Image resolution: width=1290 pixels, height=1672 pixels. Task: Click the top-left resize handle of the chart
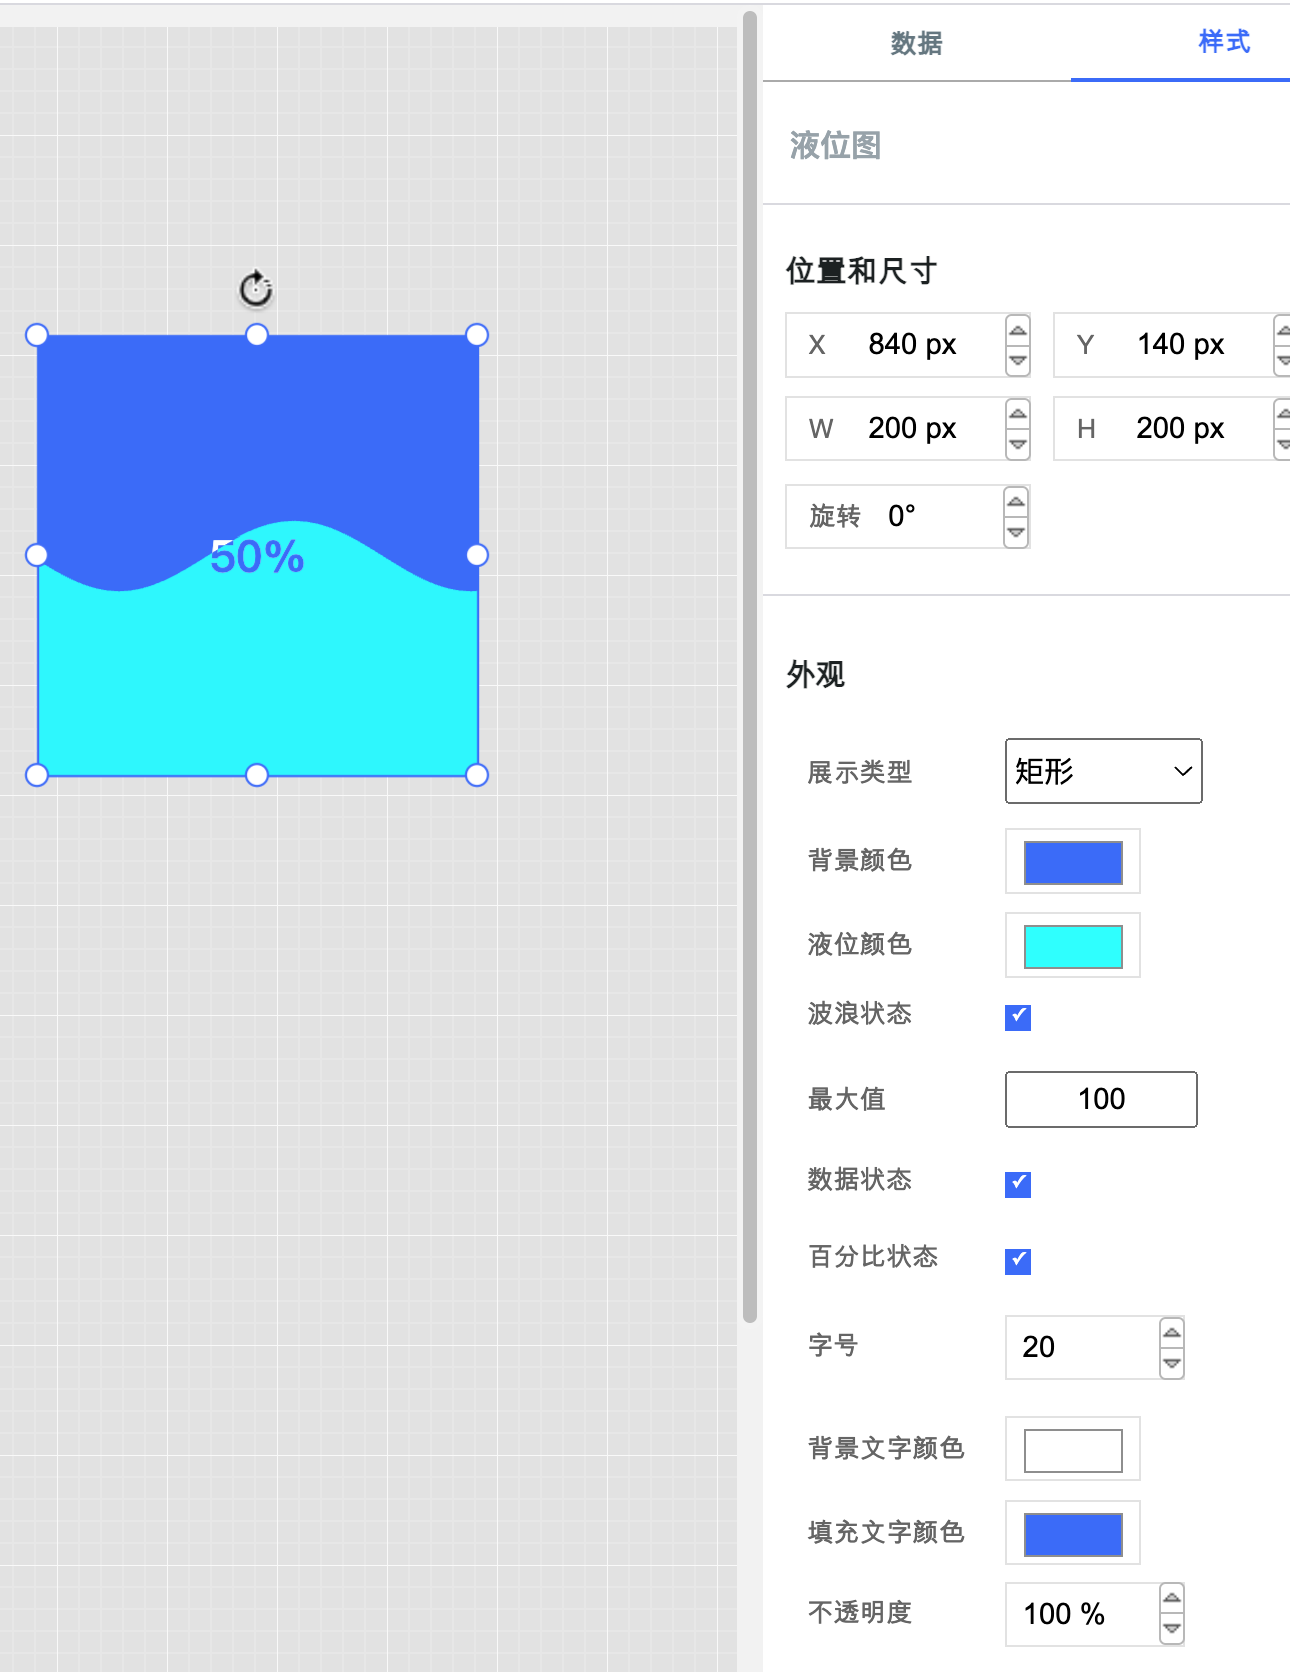pyautogui.click(x=37, y=335)
